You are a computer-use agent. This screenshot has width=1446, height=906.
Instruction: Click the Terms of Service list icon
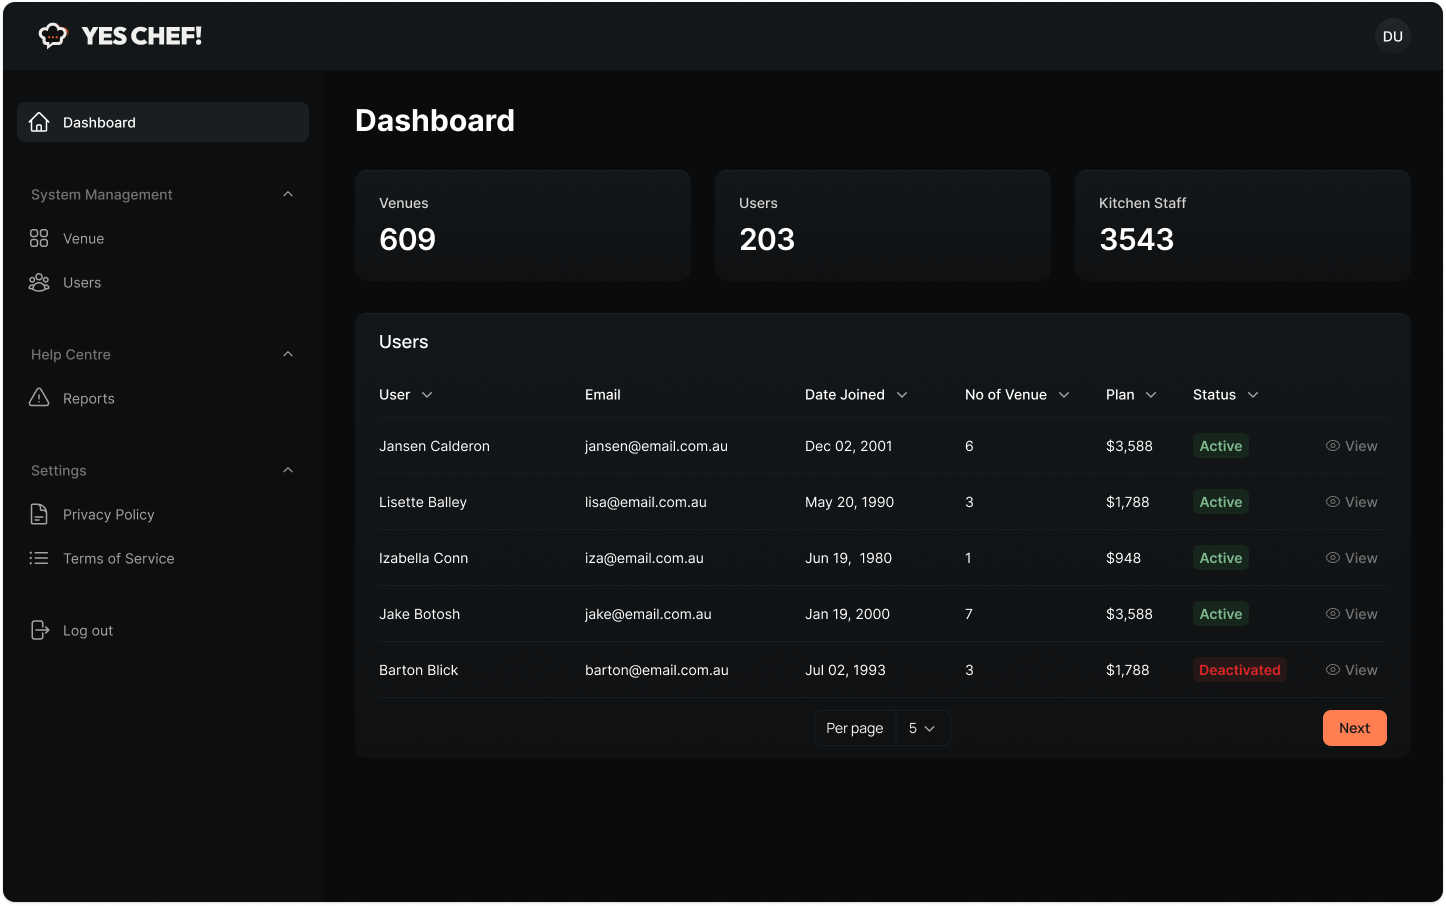pyautogui.click(x=39, y=558)
